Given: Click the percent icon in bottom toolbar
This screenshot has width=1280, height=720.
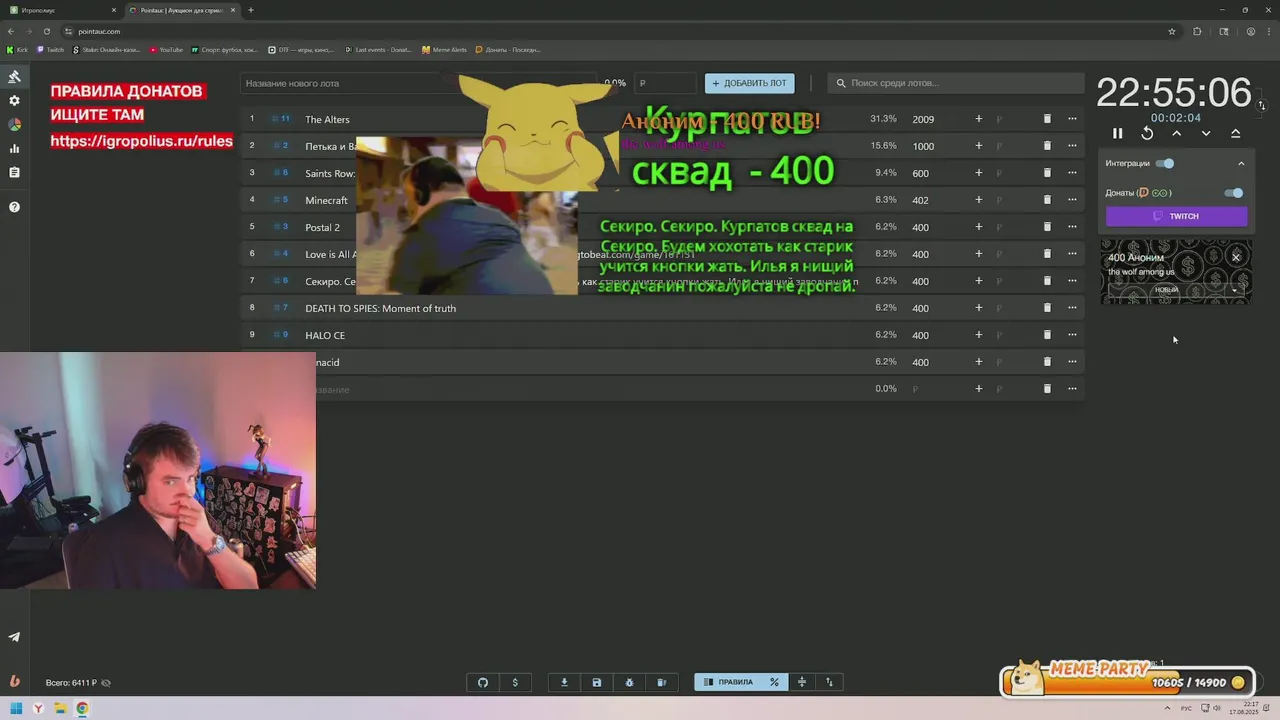Looking at the screenshot, I should pos(774,682).
